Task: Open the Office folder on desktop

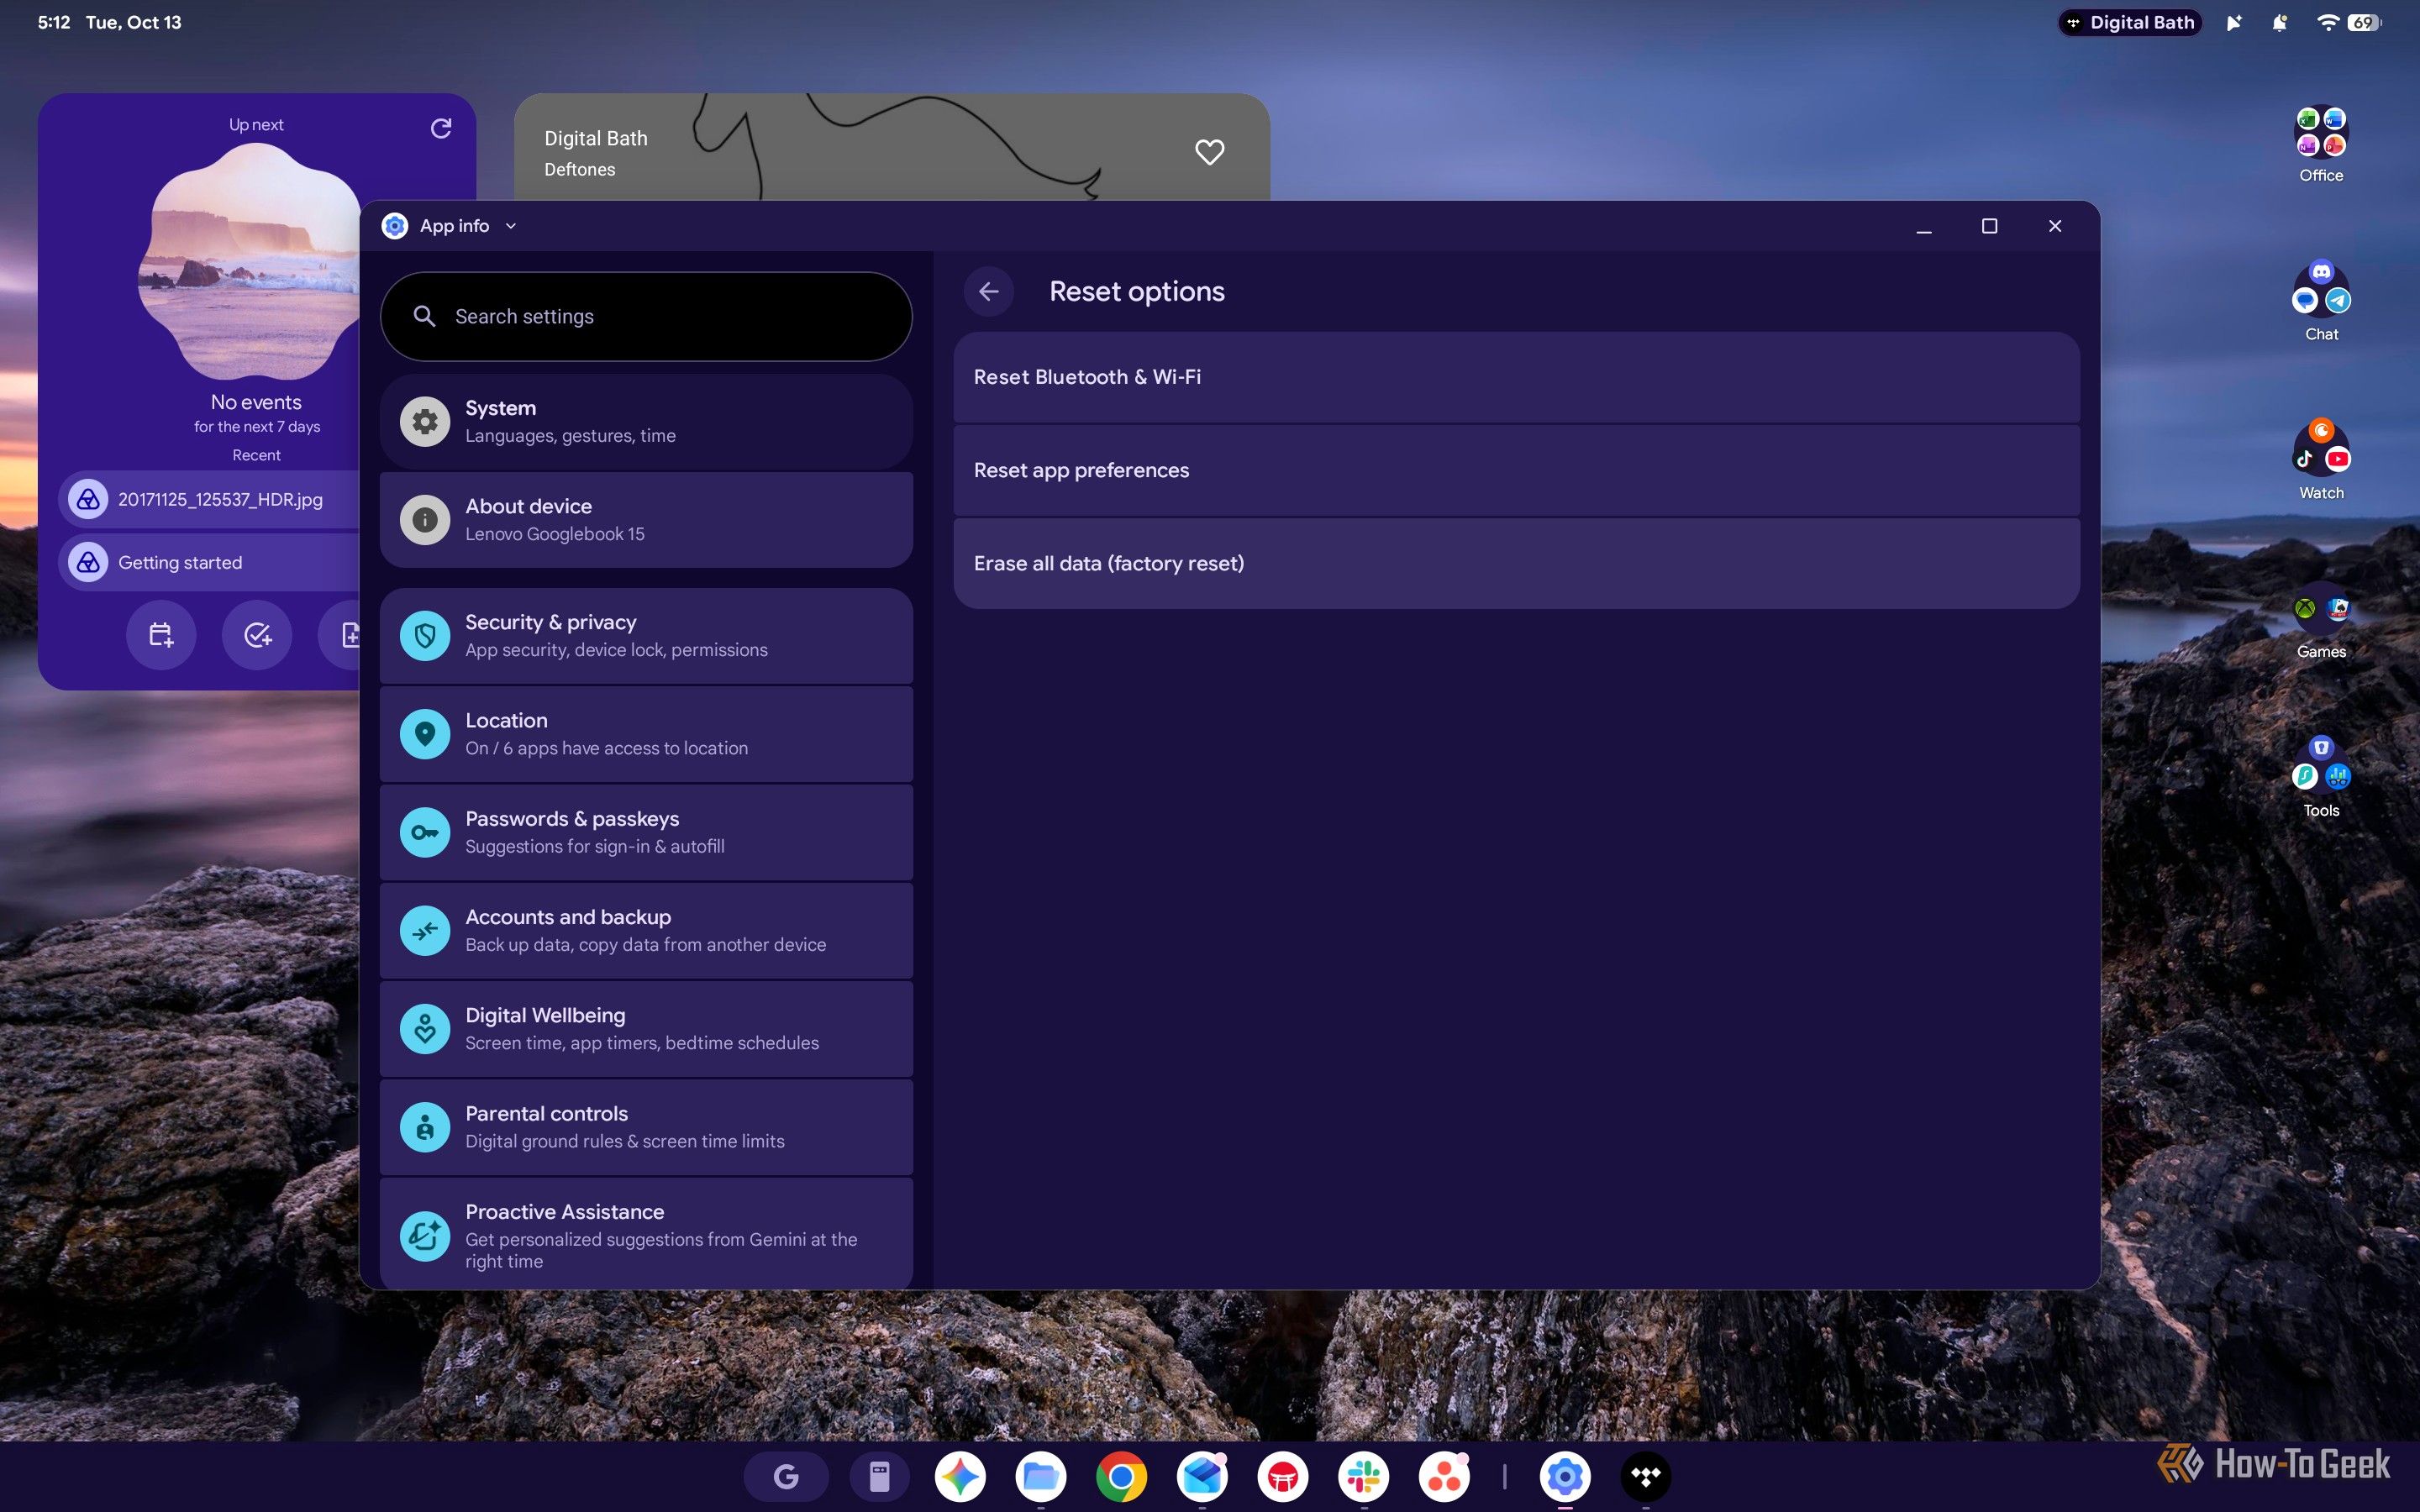Action: (x=2321, y=144)
